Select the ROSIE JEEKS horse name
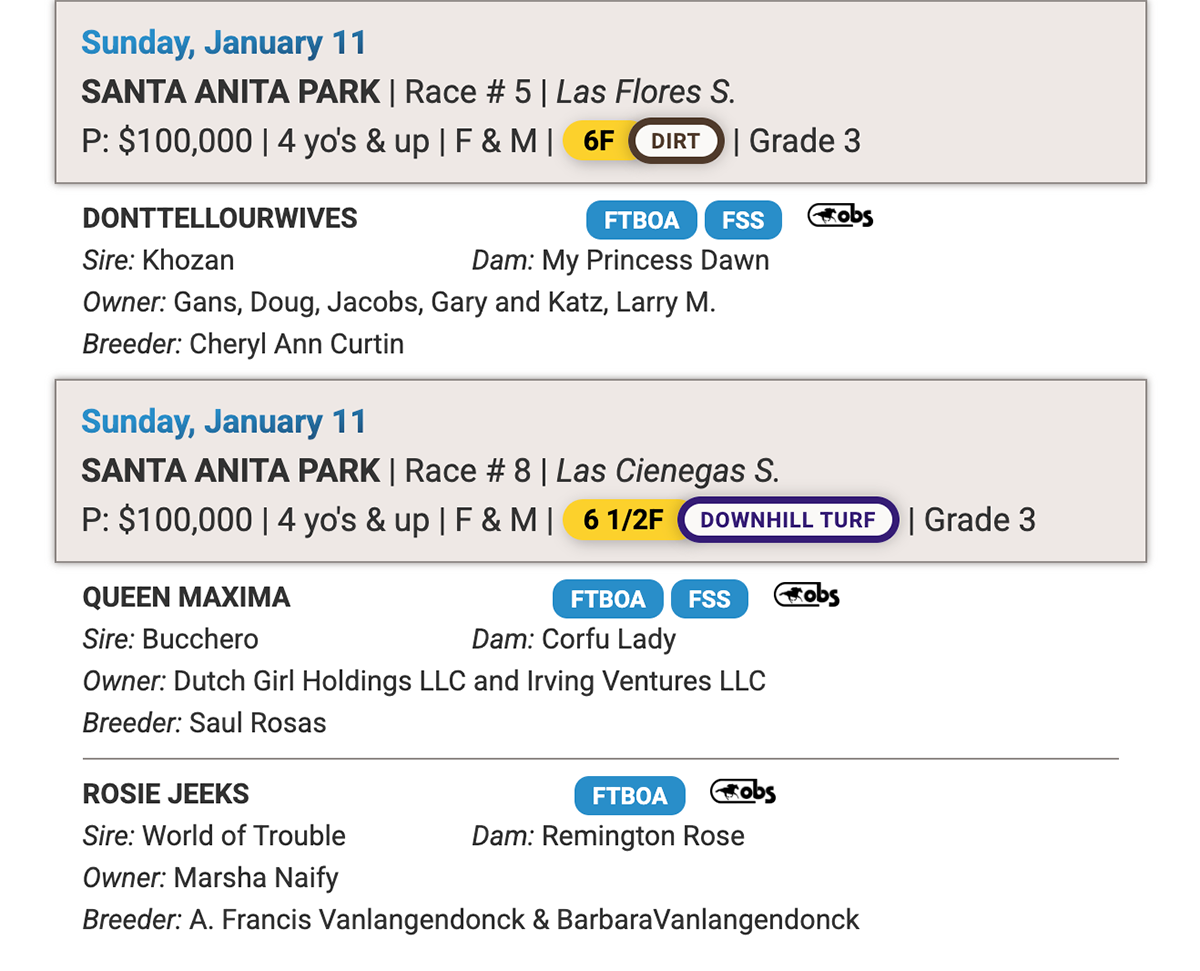The width and height of the screenshot is (1200, 971). tap(166, 794)
